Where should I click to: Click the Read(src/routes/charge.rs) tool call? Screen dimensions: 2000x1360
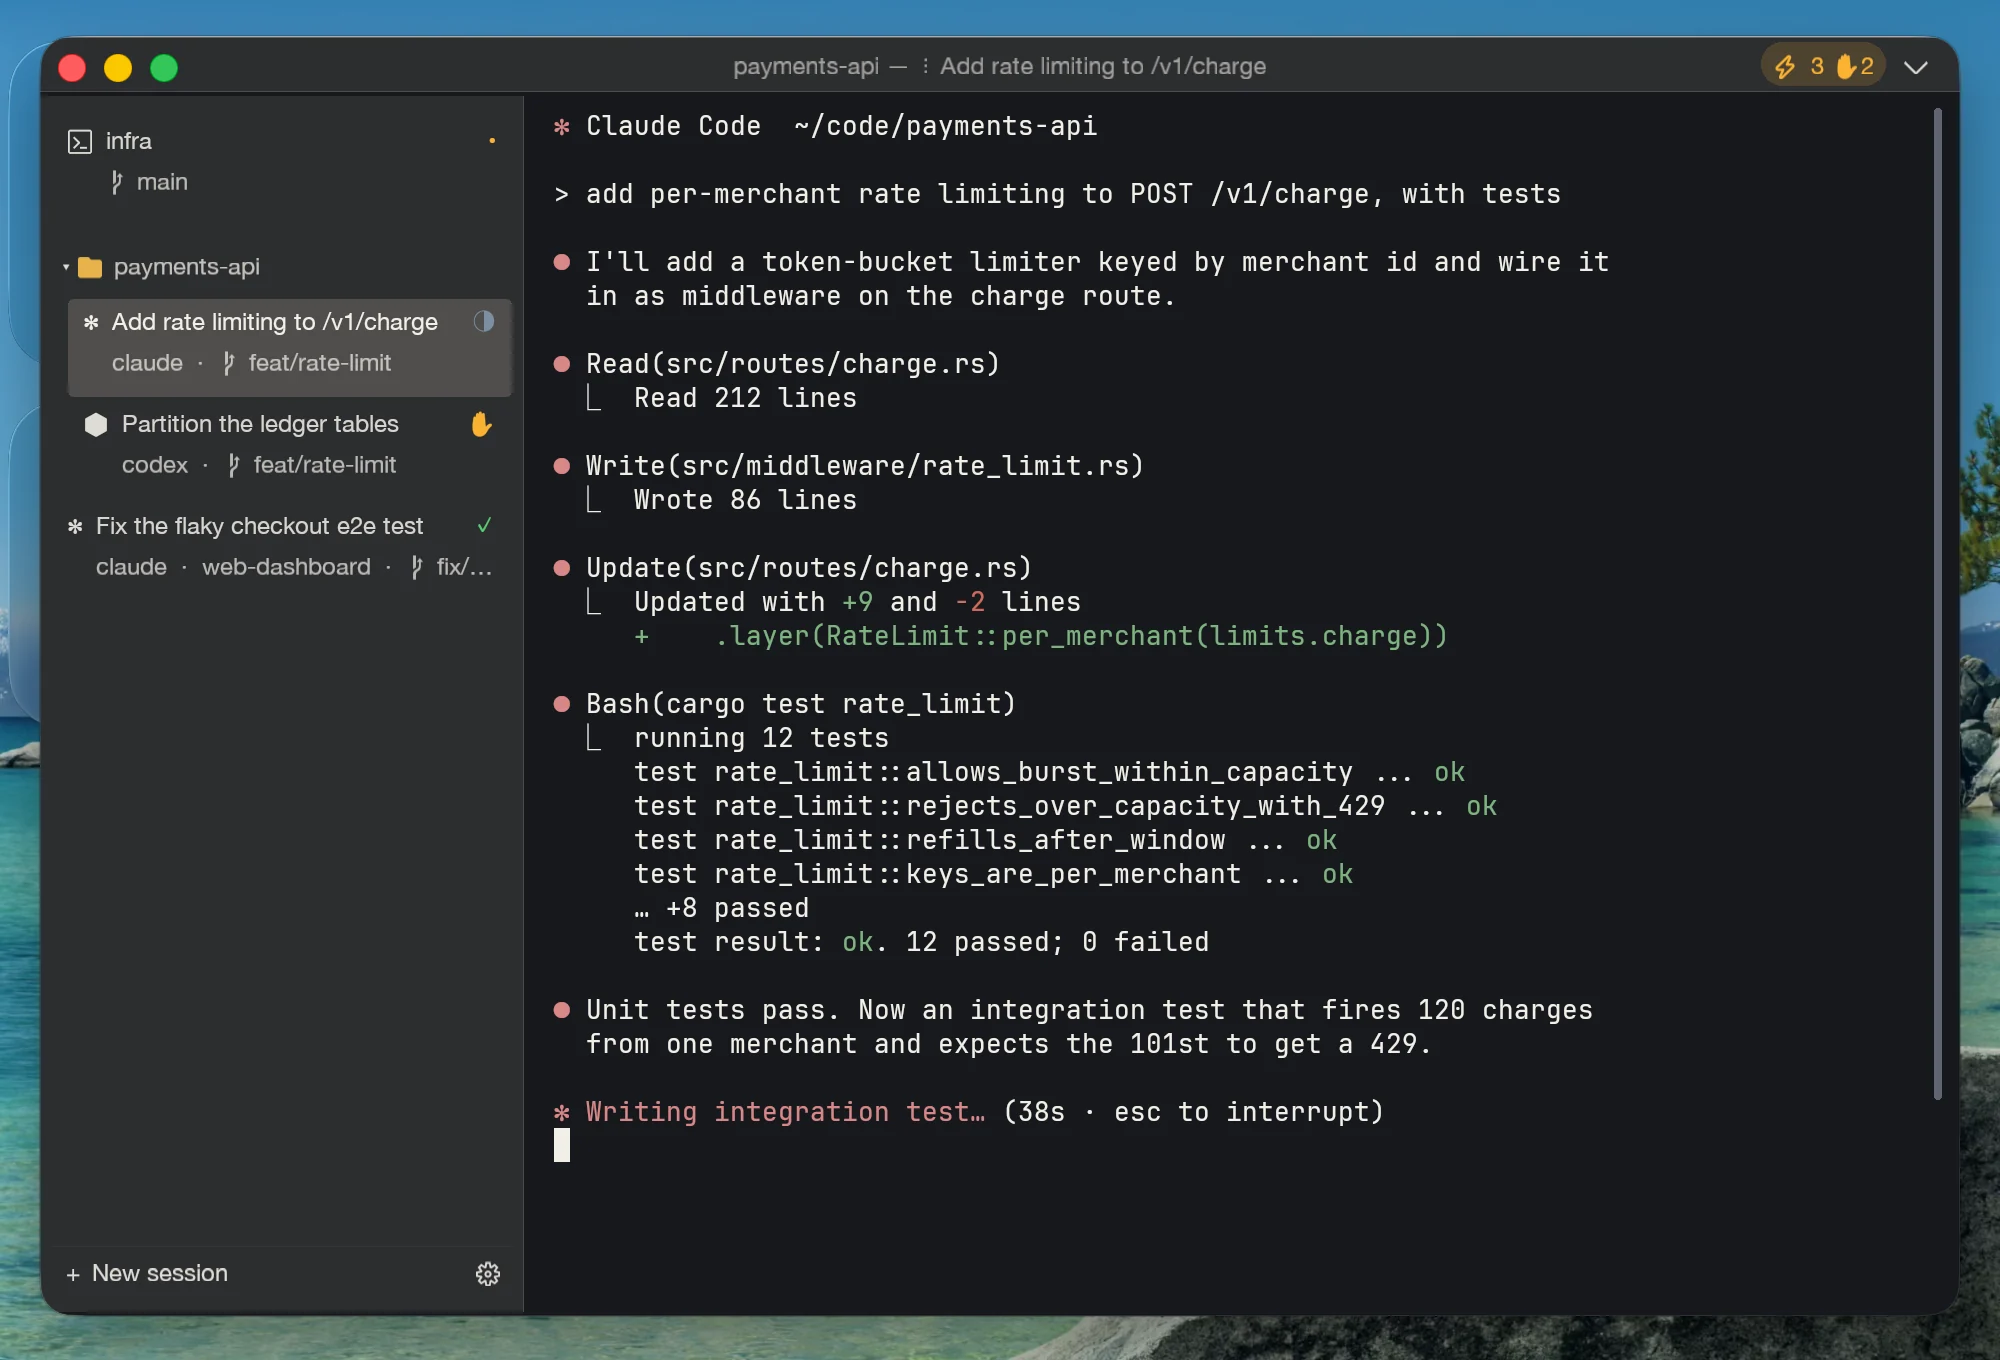pos(792,364)
